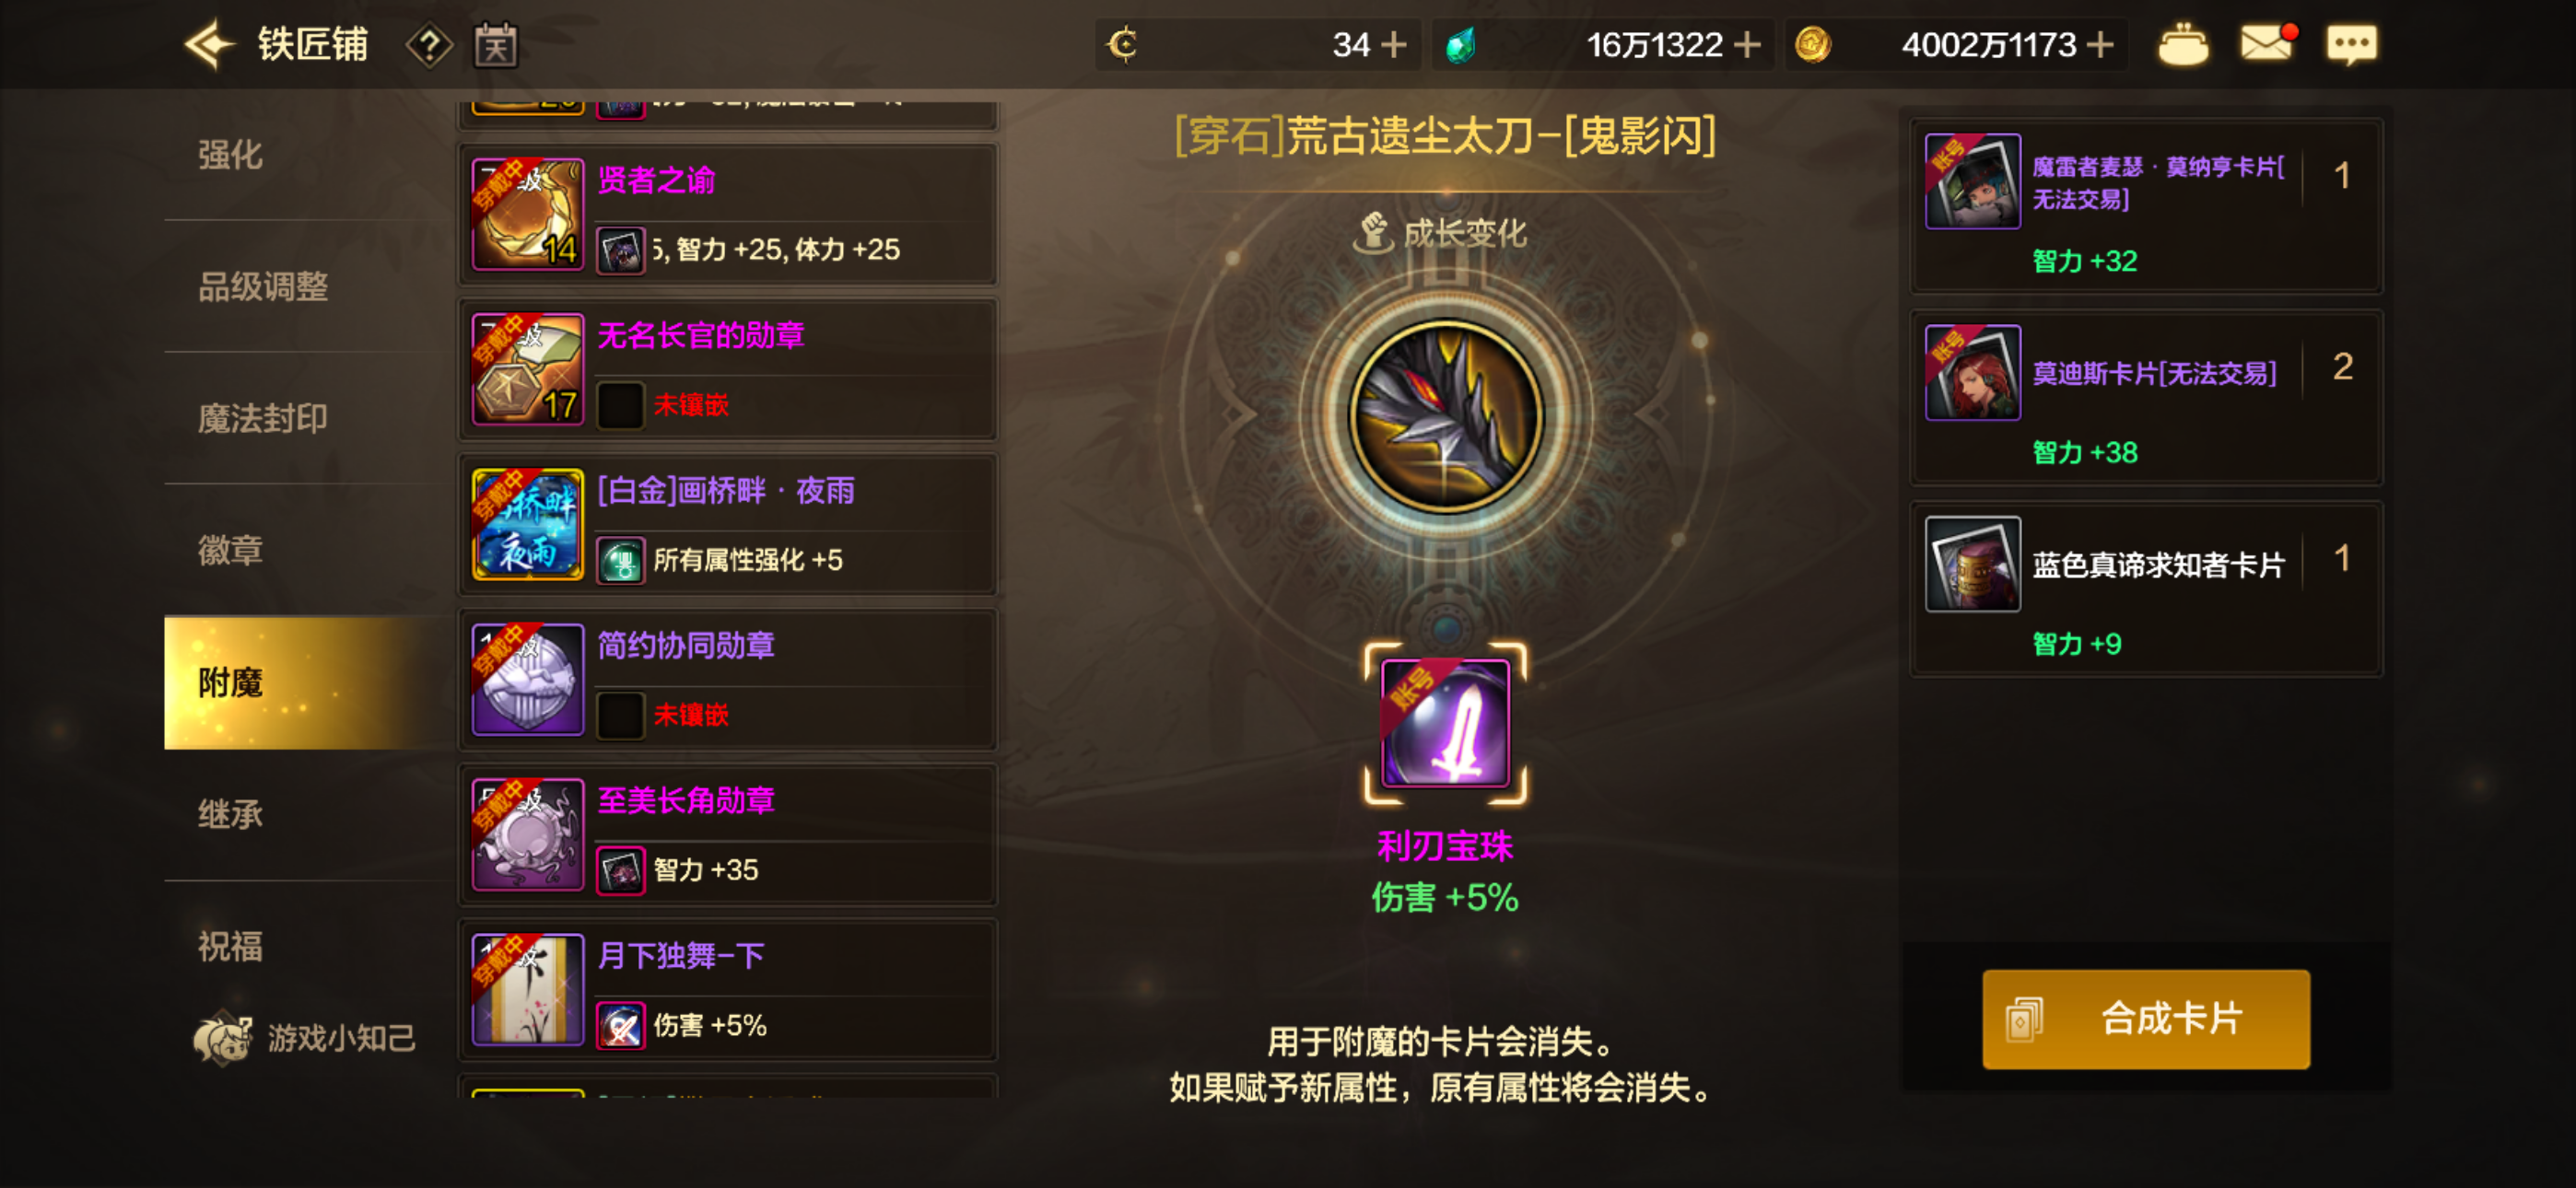Click the 利刃宝珠 enchant slot icon
Screen dimensions: 2576x1188
(1445, 723)
